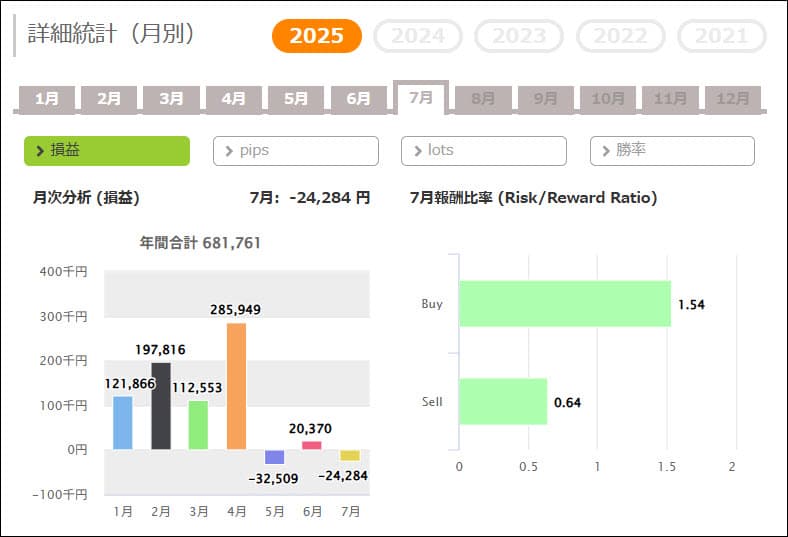Open the 4月 month tab
Image resolution: width=788 pixels, height=537 pixels.
tap(234, 99)
